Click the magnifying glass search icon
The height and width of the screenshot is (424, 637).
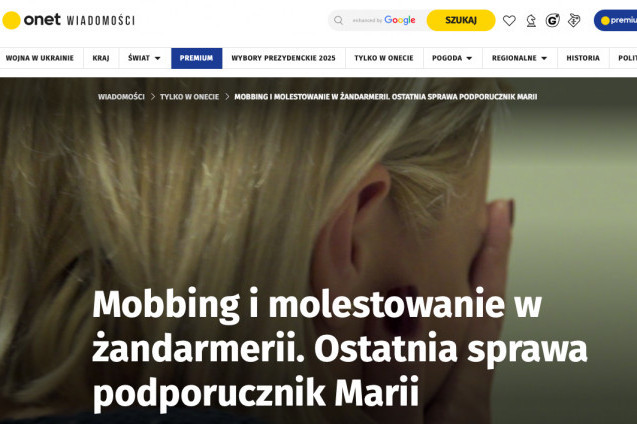[338, 20]
